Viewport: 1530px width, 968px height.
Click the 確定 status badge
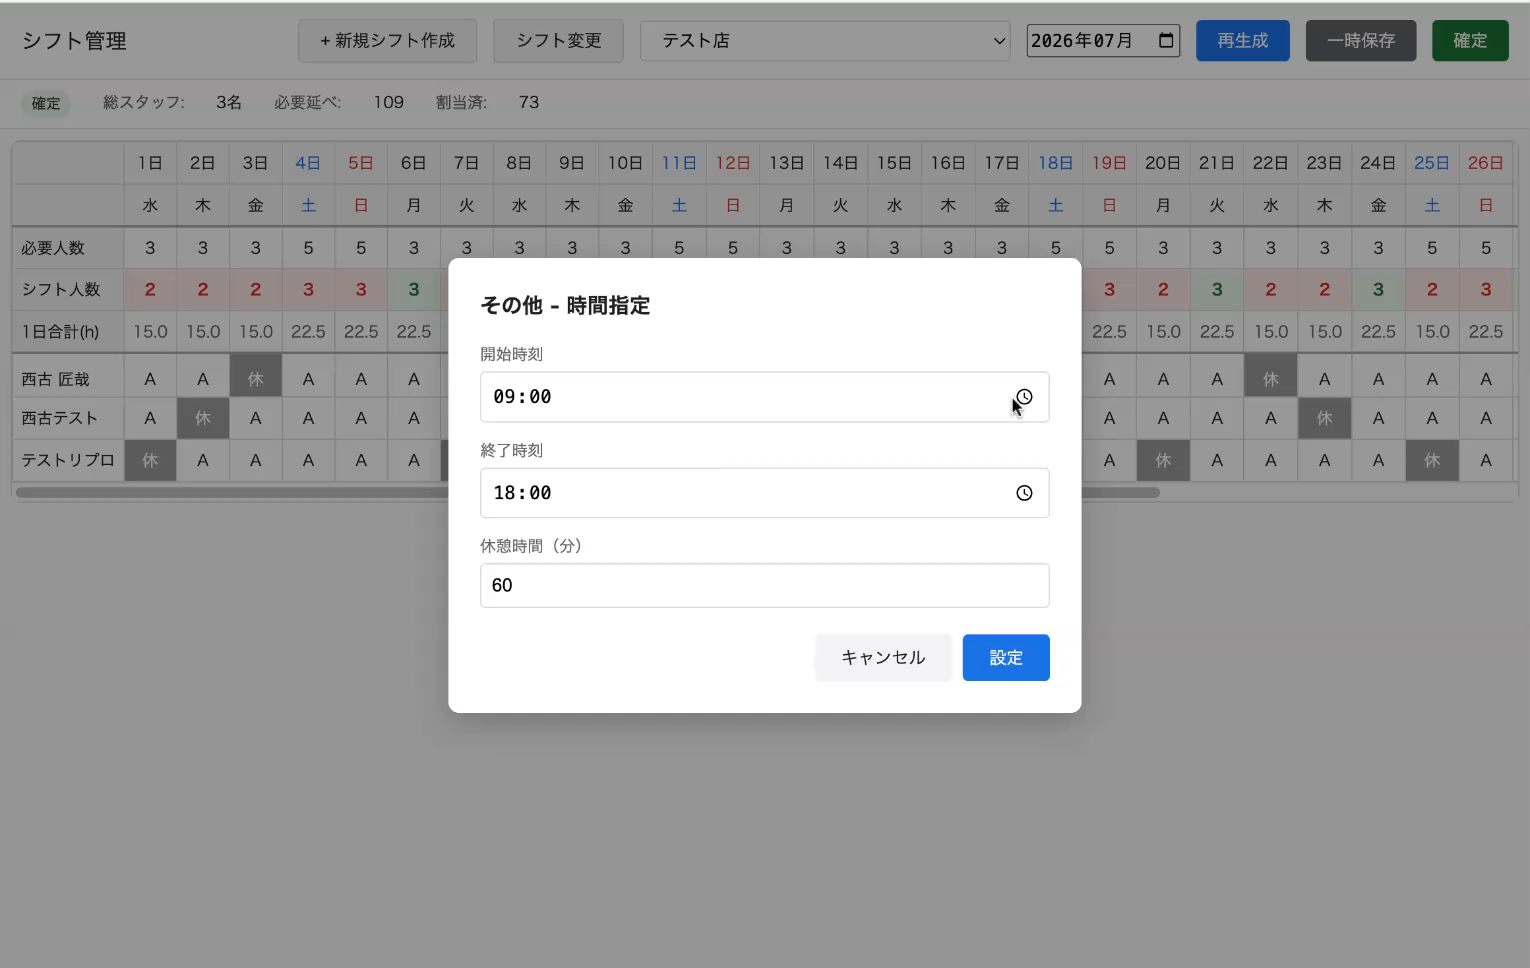pos(46,103)
